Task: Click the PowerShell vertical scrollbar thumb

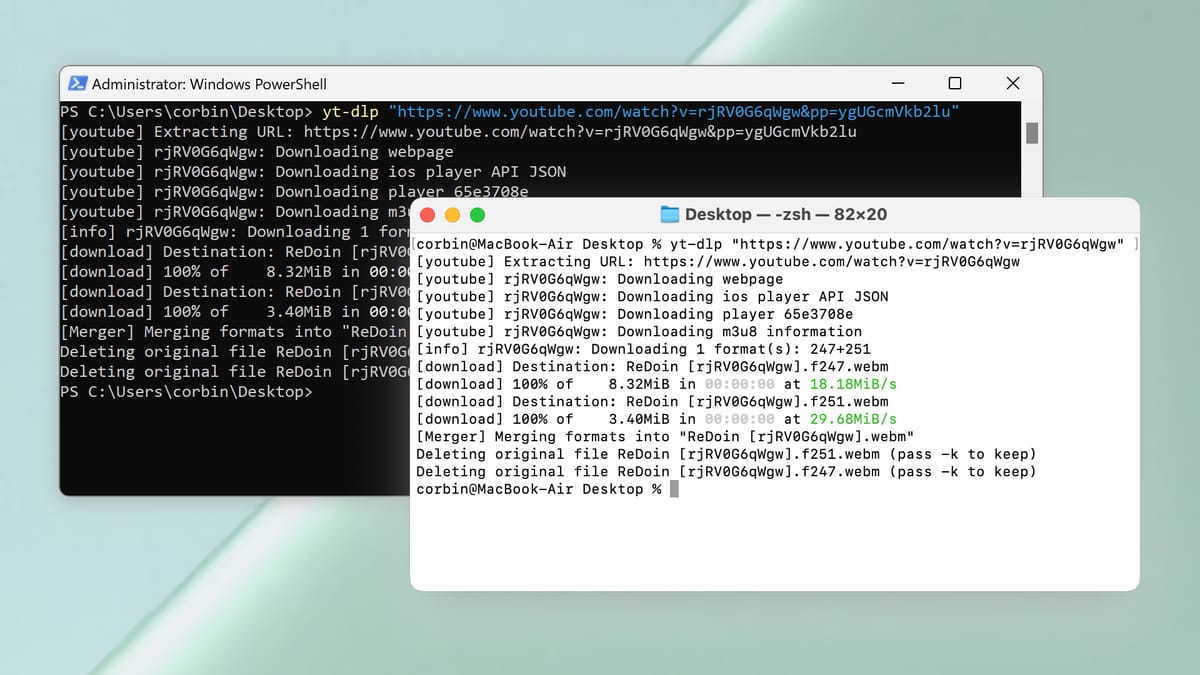Action: tap(1032, 133)
